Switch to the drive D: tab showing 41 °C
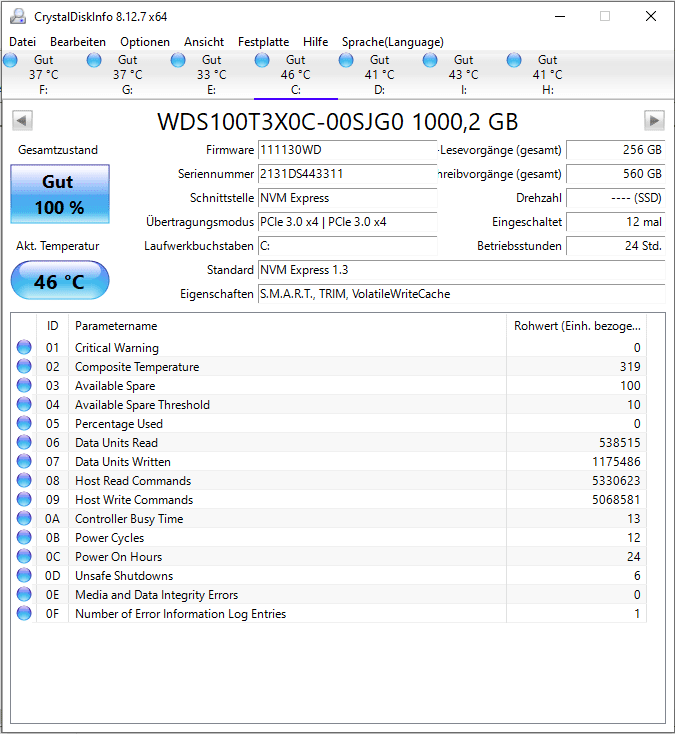675x734 pixels. point(379,74)
